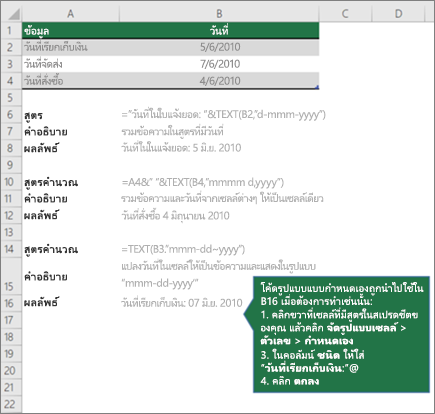Click 'คำอธิบาย' label in row 7

point(46,132)
